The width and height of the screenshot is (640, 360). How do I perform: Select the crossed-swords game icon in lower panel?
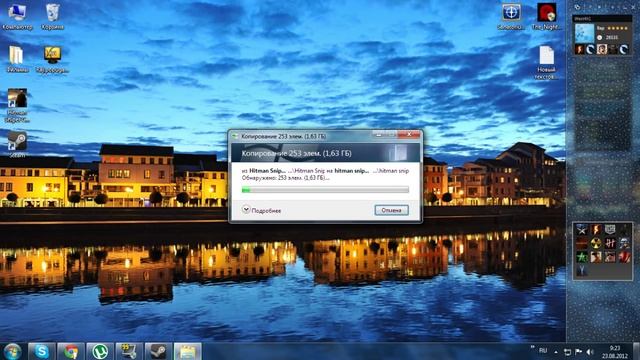582,230
